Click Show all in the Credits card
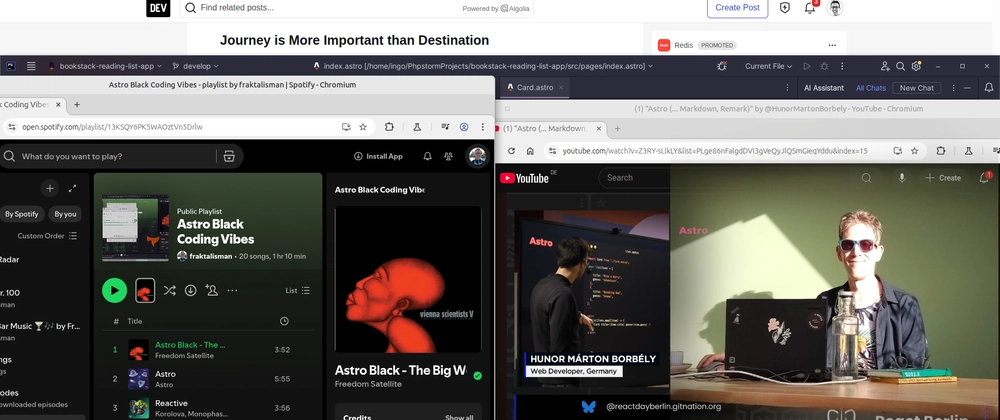Screen dimensions: 1000x420 459,417
